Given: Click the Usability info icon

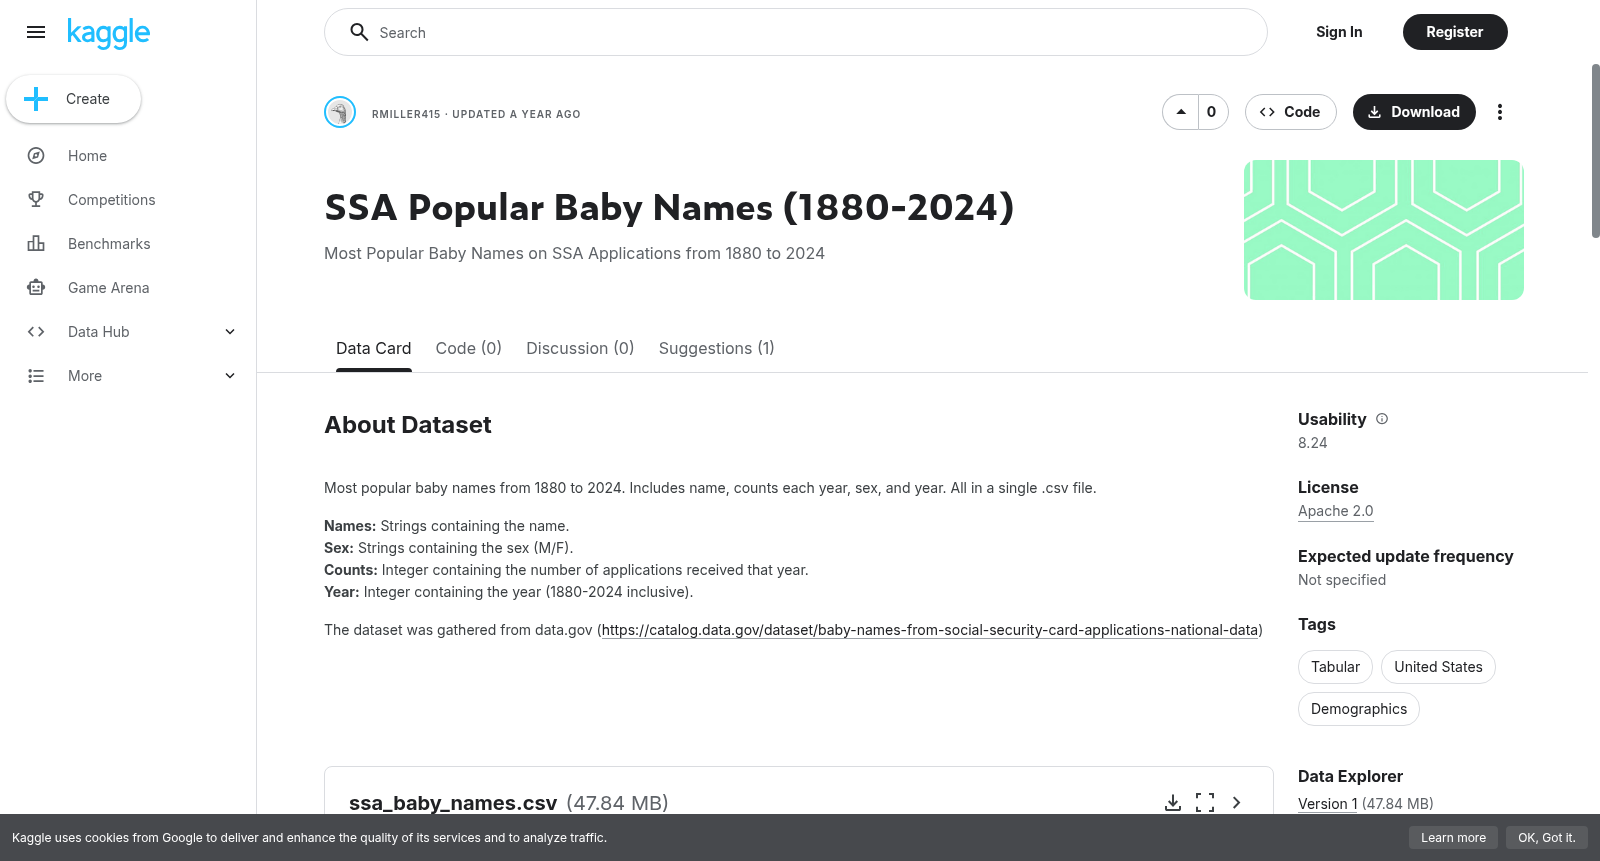Looking at the screenshot, I should coord(1382,419).
